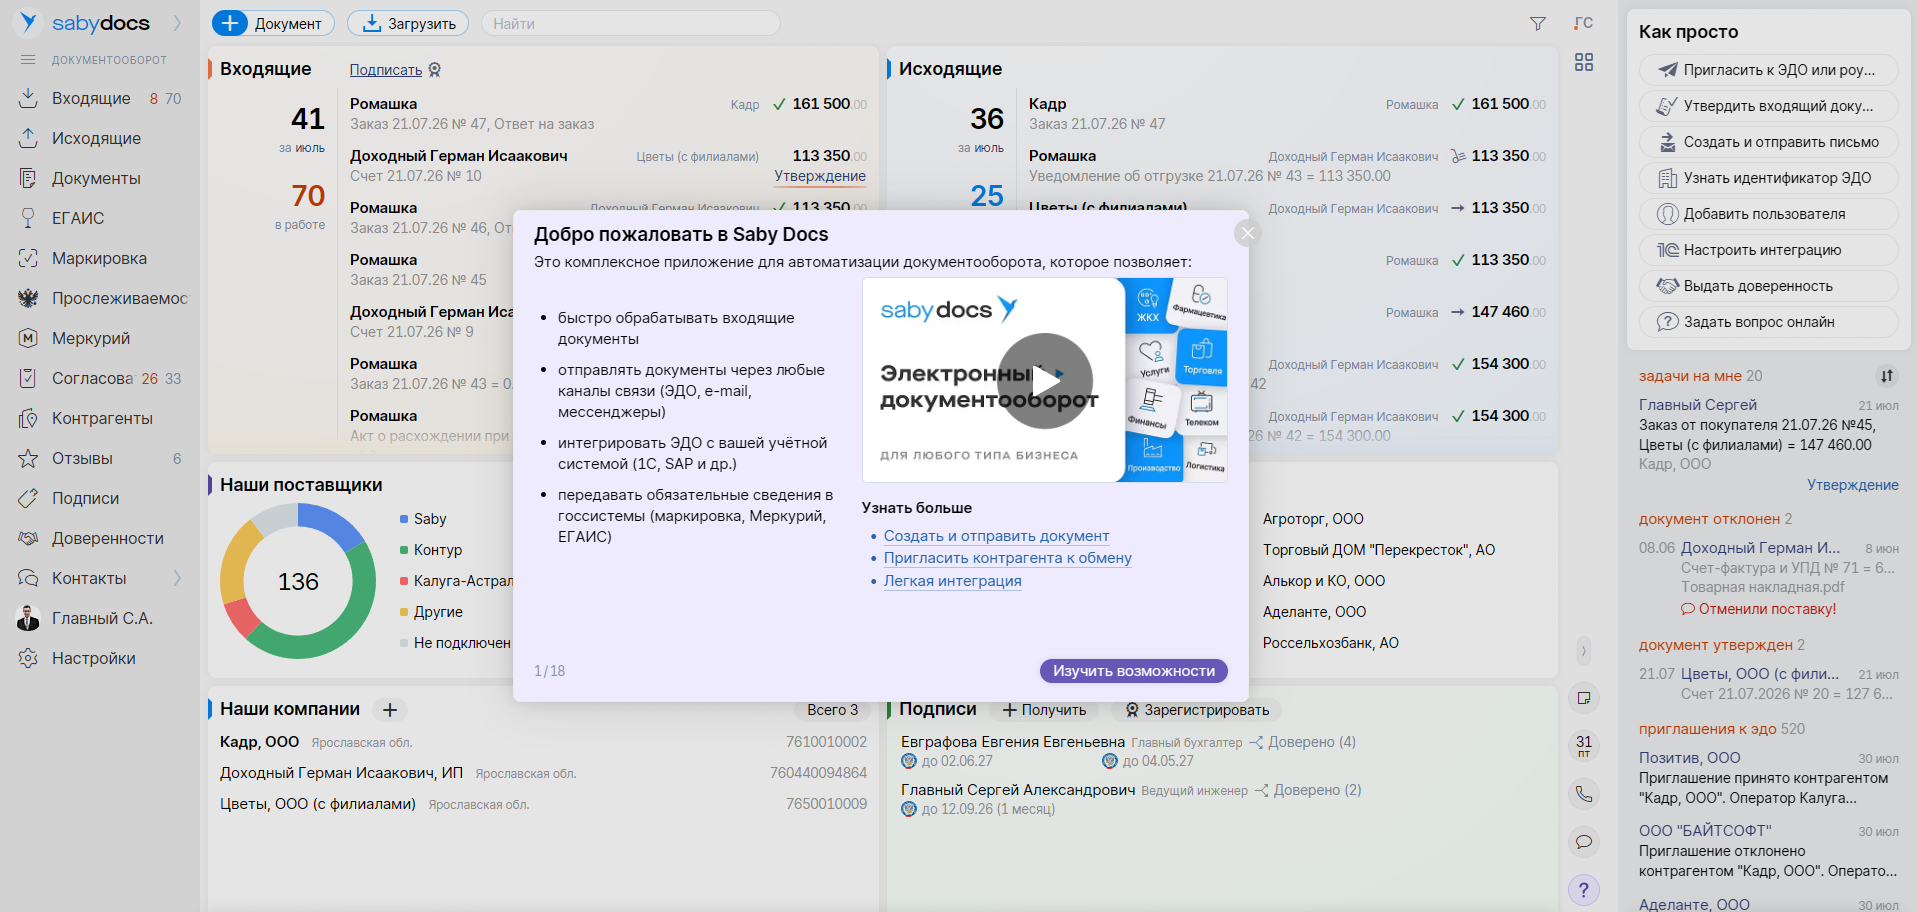
Task: Open the Позитив, ООО invitation notification
Action: click(1768, 778)
